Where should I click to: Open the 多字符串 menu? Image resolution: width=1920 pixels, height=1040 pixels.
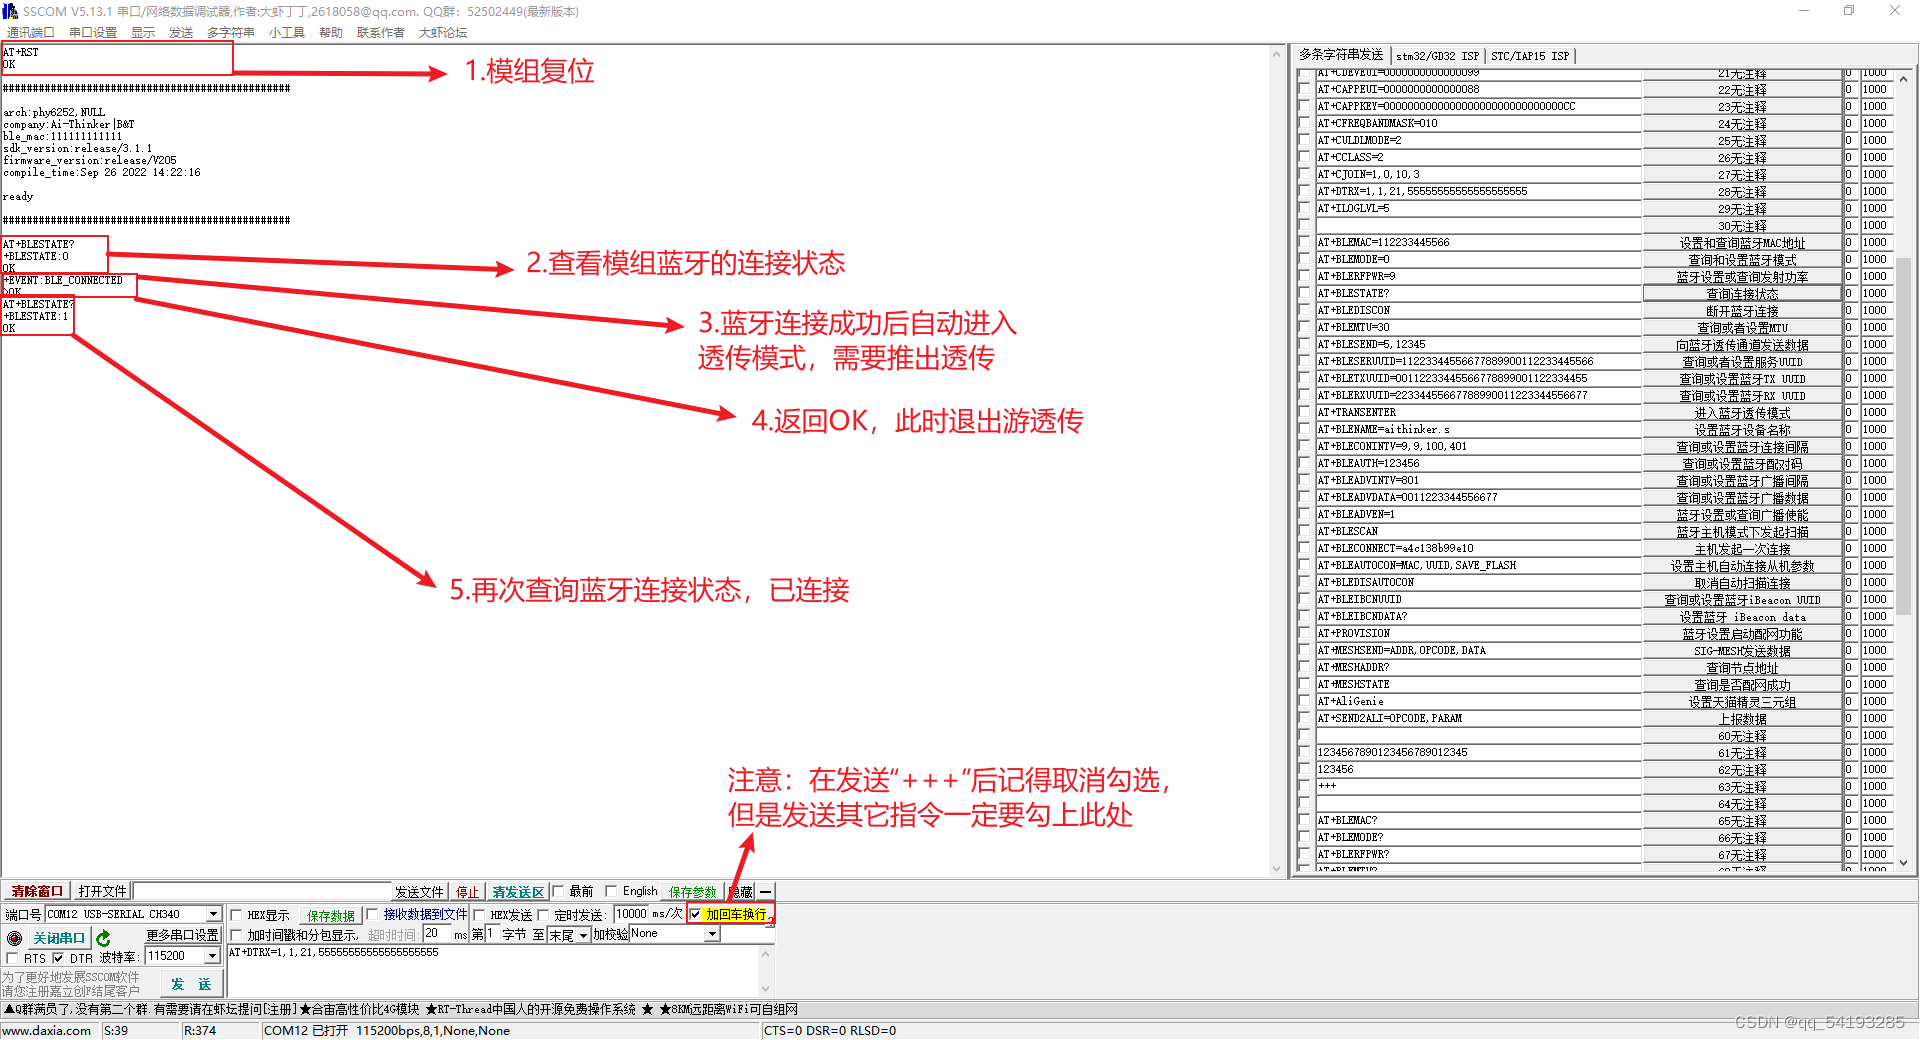[x=231, y=32]
